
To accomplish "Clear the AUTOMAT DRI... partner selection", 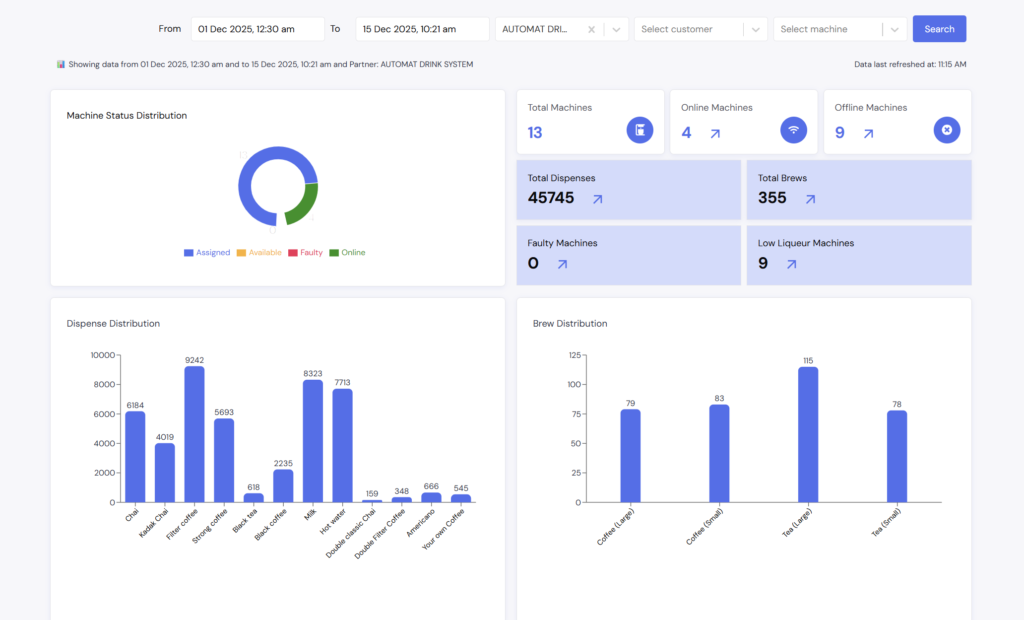I will point(591,30).
